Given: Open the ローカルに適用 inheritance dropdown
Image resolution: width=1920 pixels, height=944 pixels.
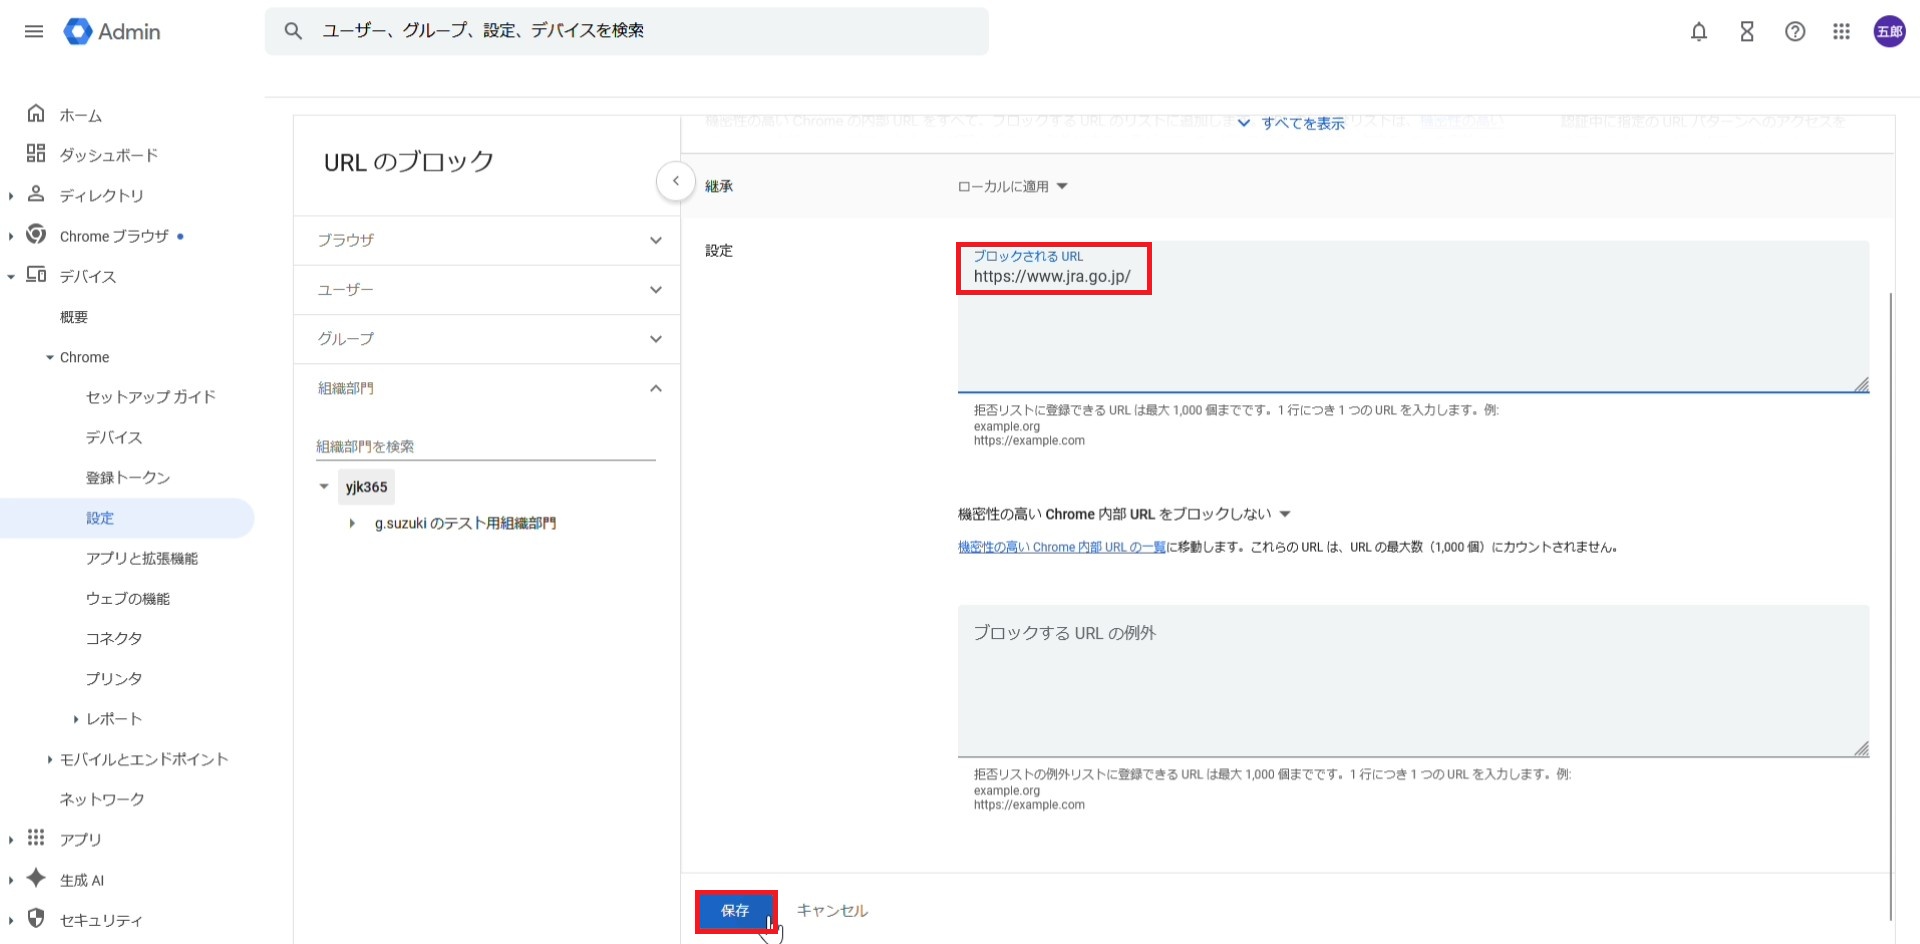Looking at the screenshot, I should [1012, 187].
